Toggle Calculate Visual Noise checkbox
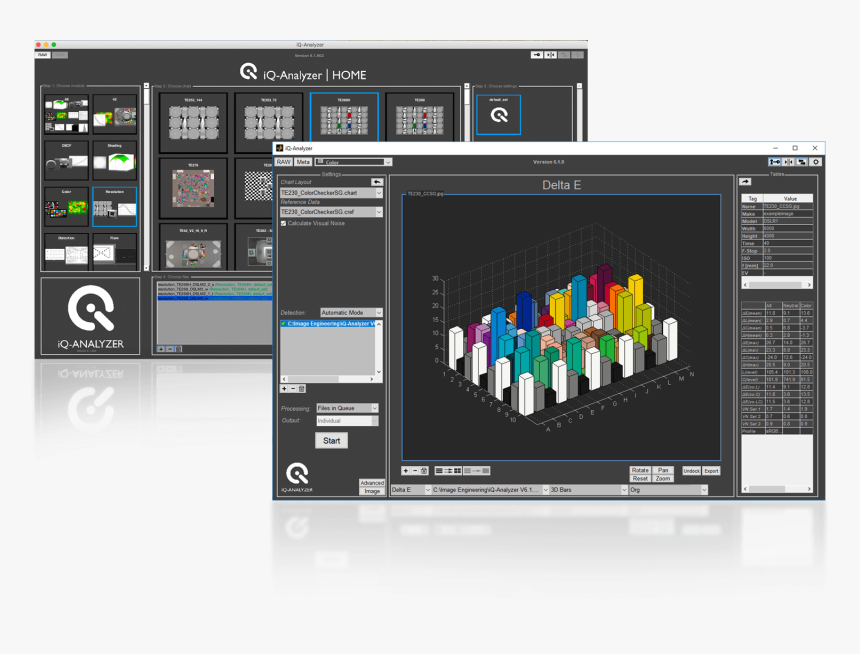The image size is (860, 654). point(284,223)
